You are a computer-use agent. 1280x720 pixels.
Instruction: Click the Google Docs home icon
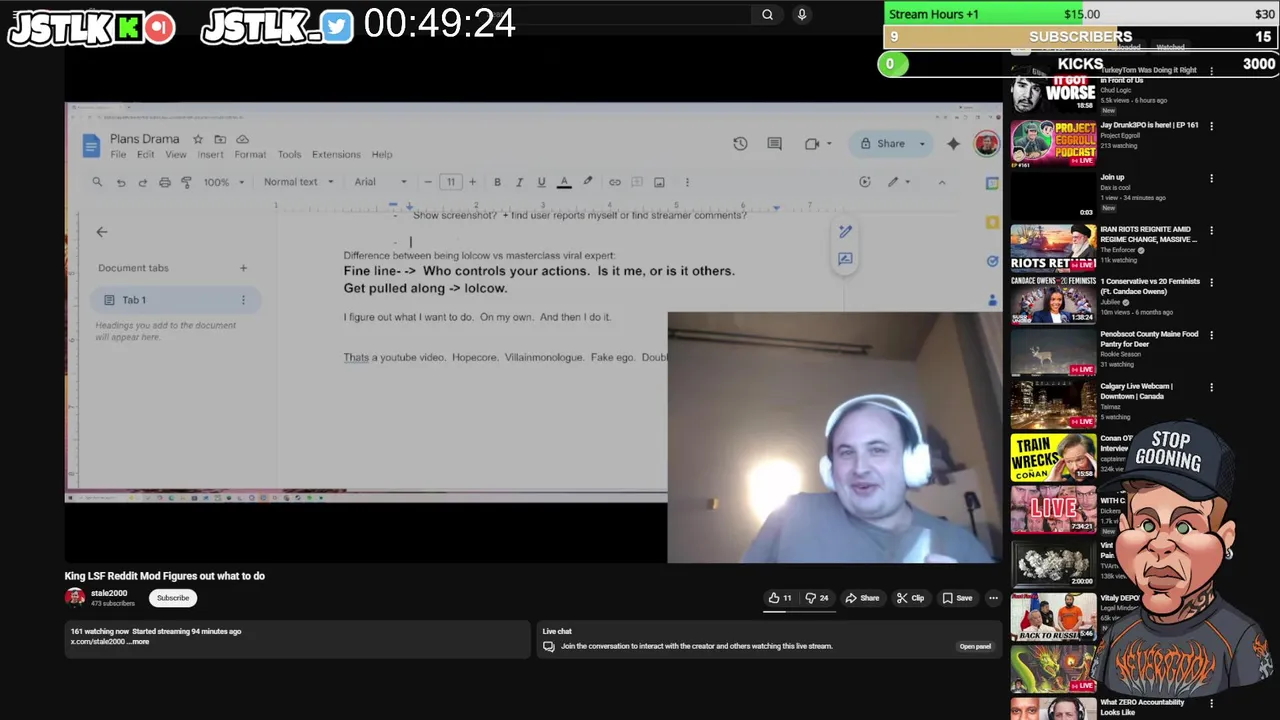pos(91,146)
